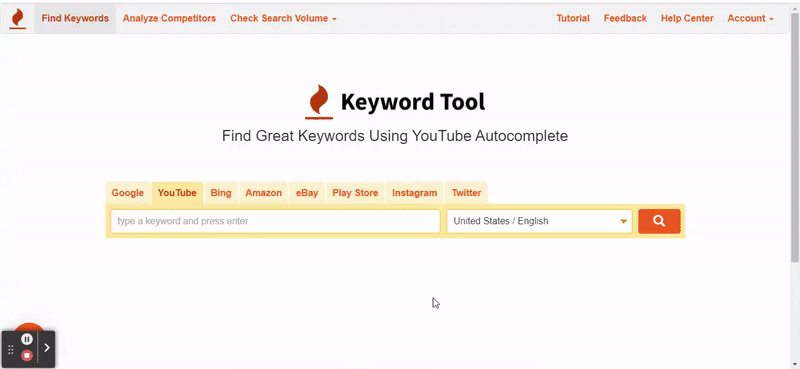Open the Feedback link
This screenshot has width=800, height=369.
[x=625, y=18]
